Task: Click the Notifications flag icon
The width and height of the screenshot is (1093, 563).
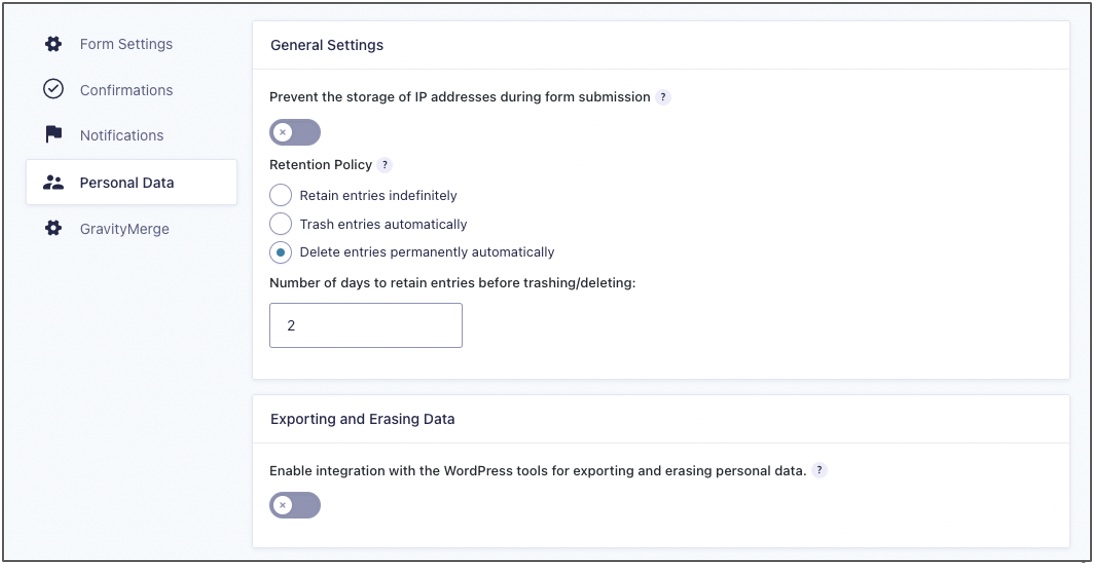Action: [53, 135]
